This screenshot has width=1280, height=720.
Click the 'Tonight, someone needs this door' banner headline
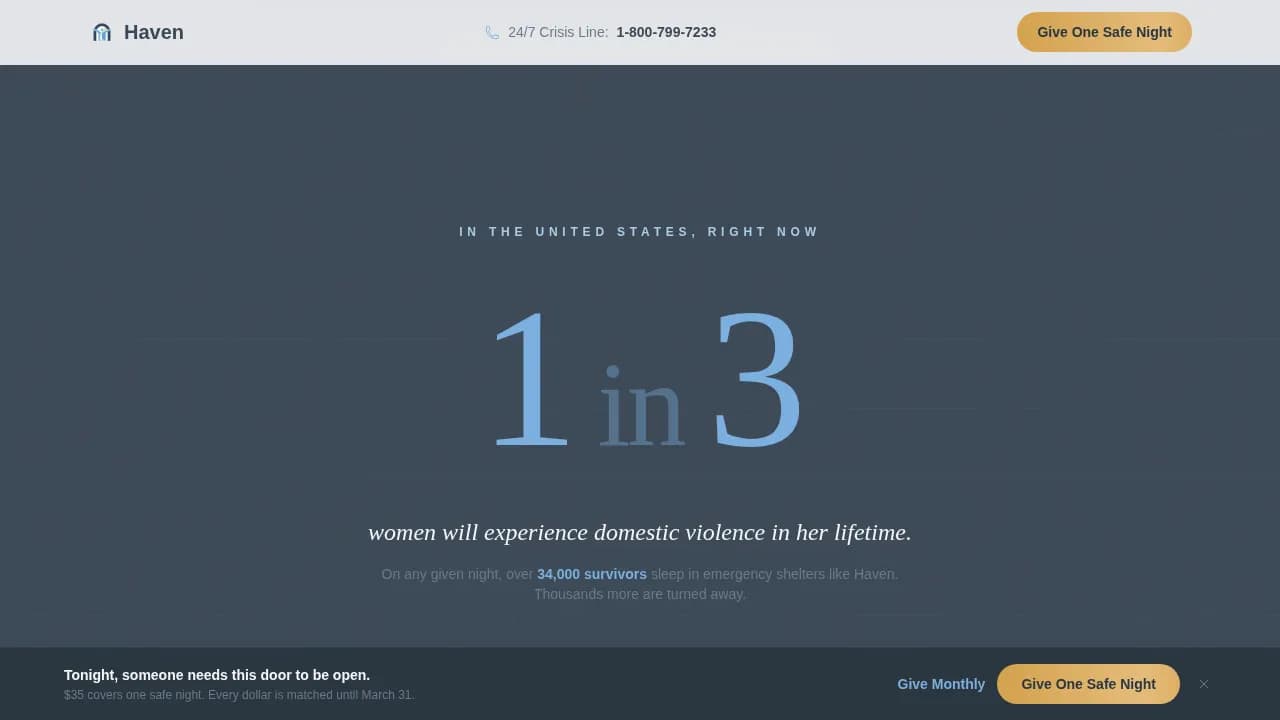(217, 675)
